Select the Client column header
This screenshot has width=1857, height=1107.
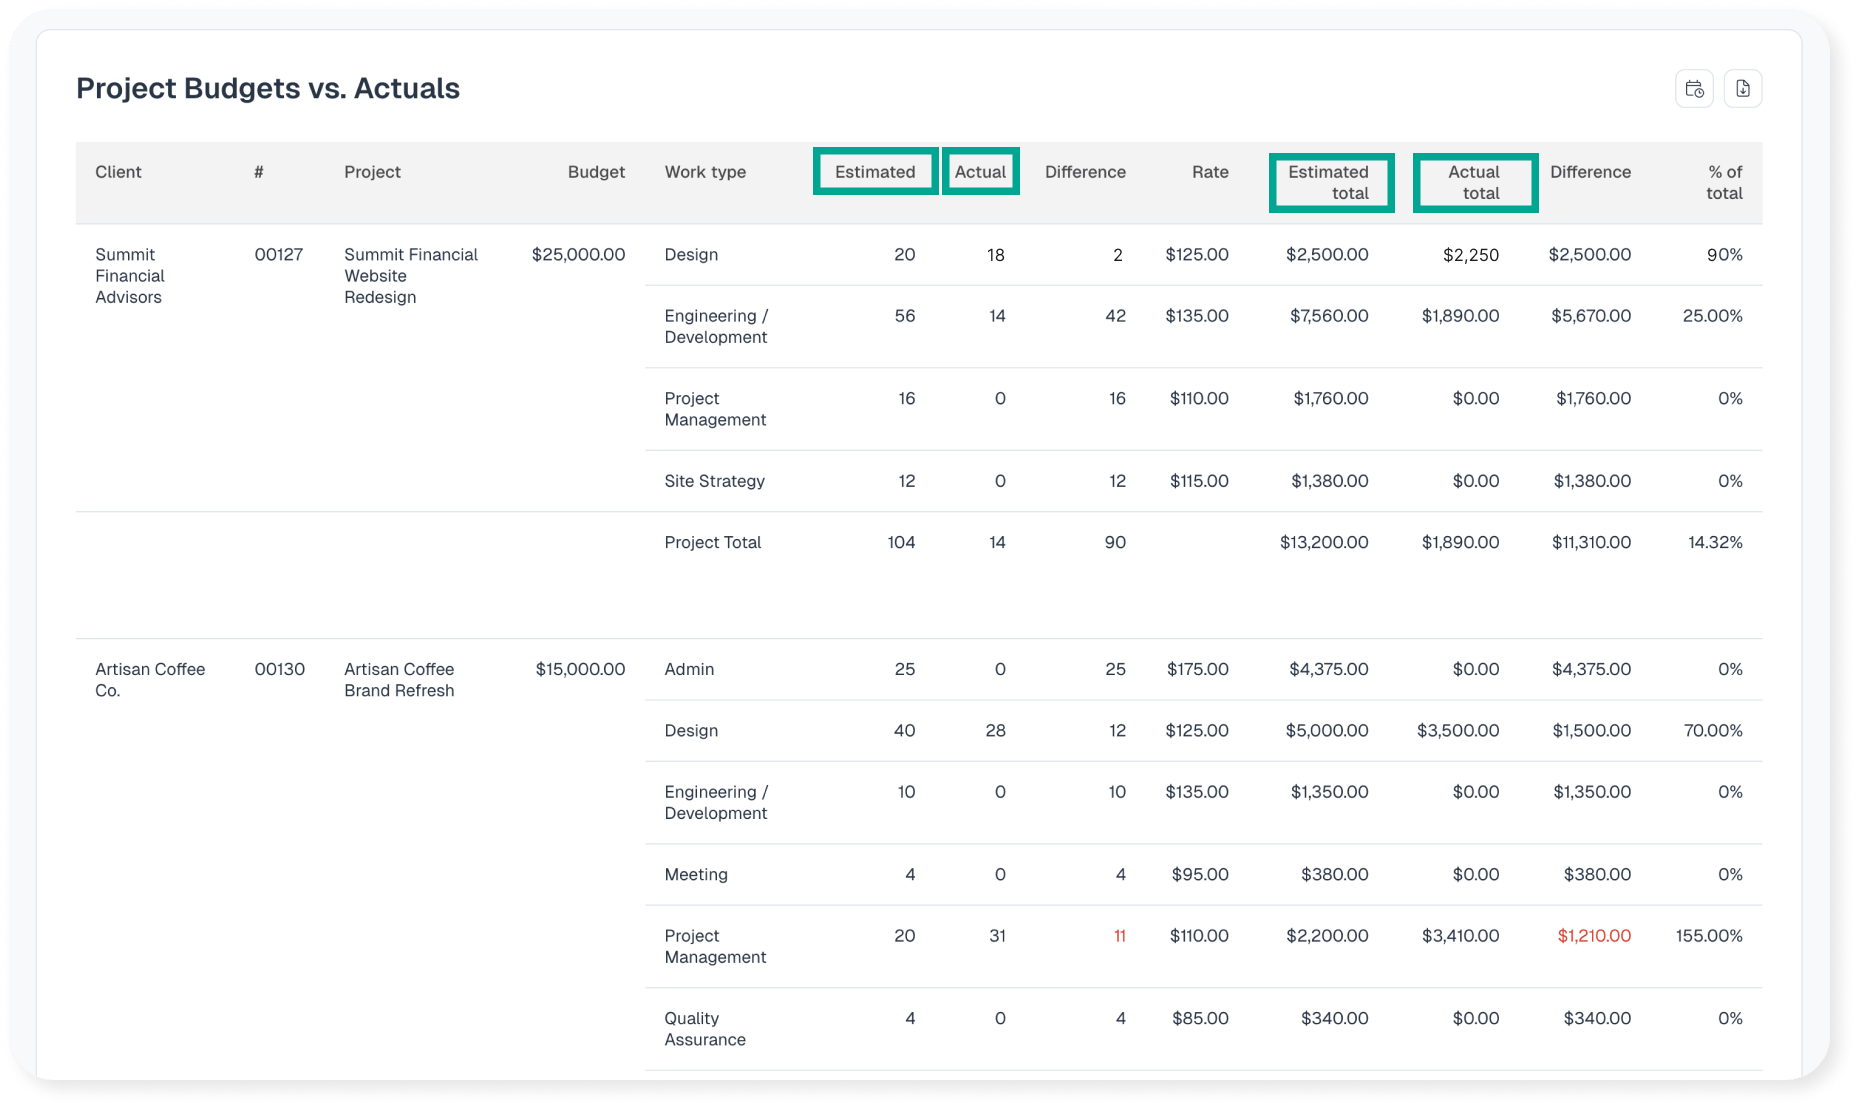click(118, 172)
